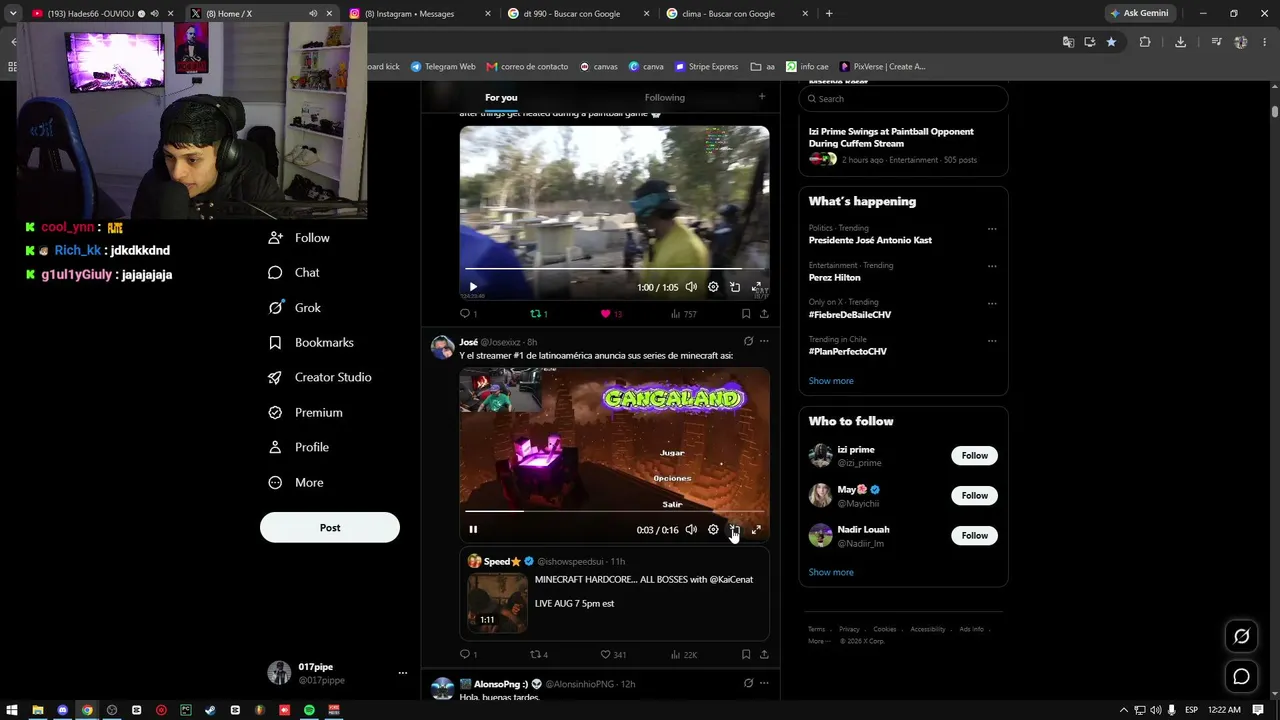Open settings on the 0:16 video
Viewport: 1280px width, 720px height.
click(713, 530)
